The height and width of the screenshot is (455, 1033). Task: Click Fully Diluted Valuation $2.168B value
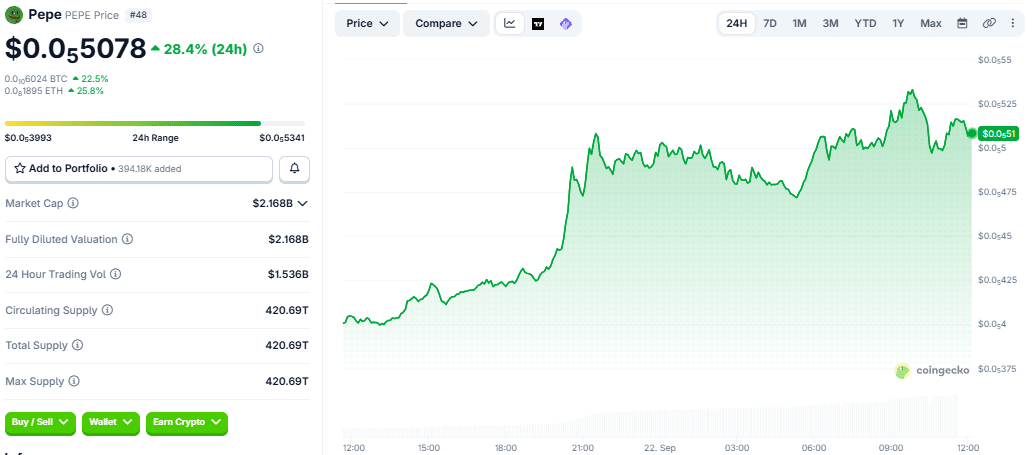click(x=288, y=239)
